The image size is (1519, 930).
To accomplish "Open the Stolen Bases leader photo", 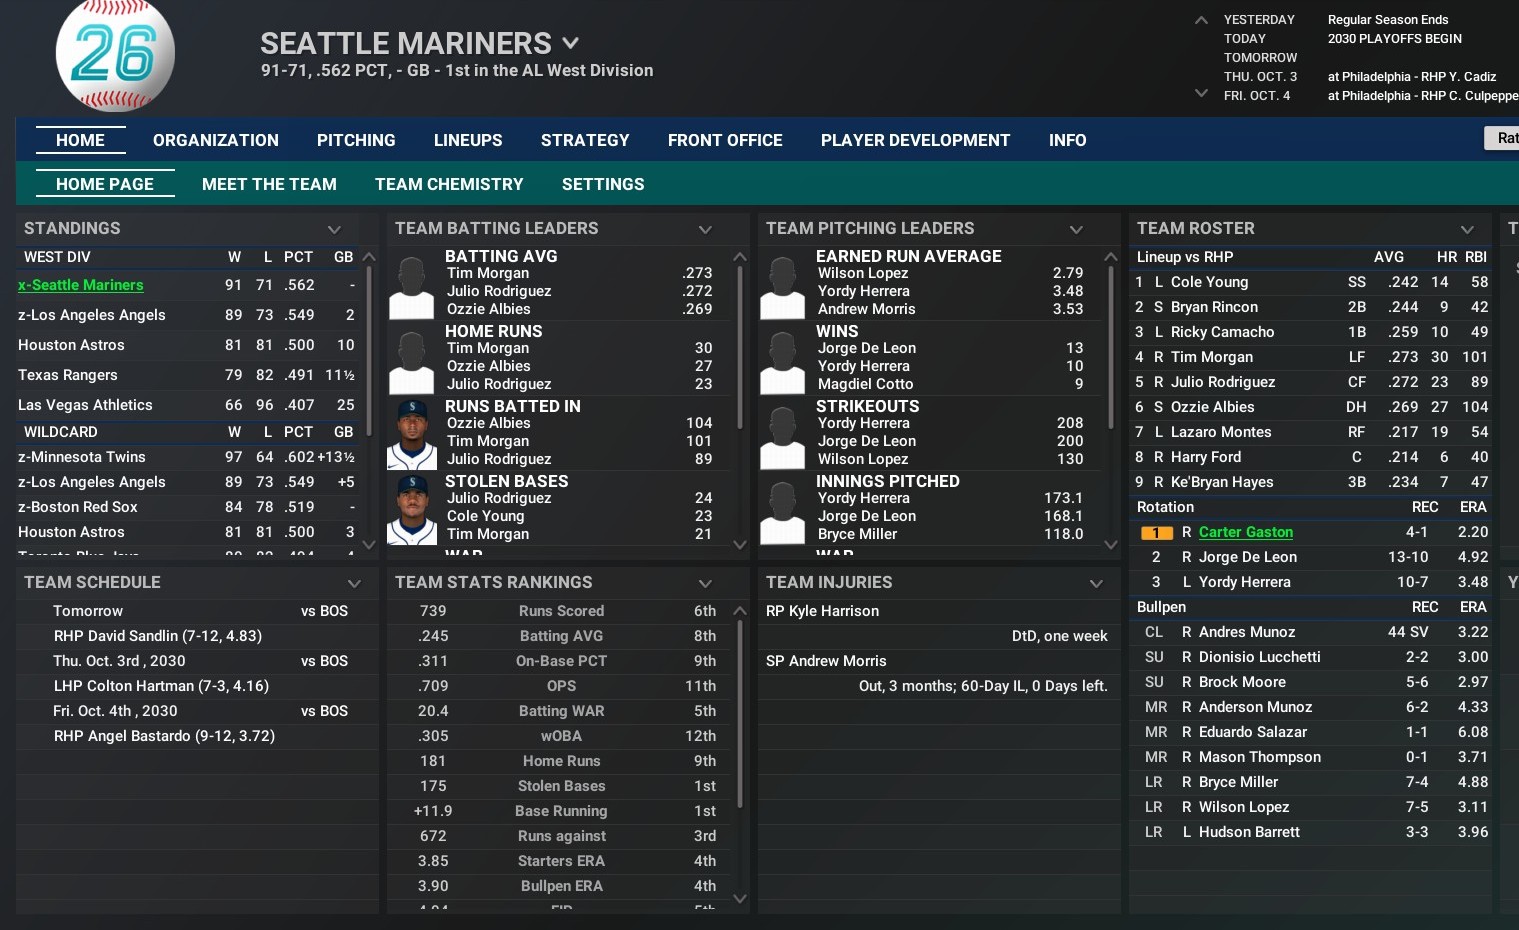I will pos(412,509).
